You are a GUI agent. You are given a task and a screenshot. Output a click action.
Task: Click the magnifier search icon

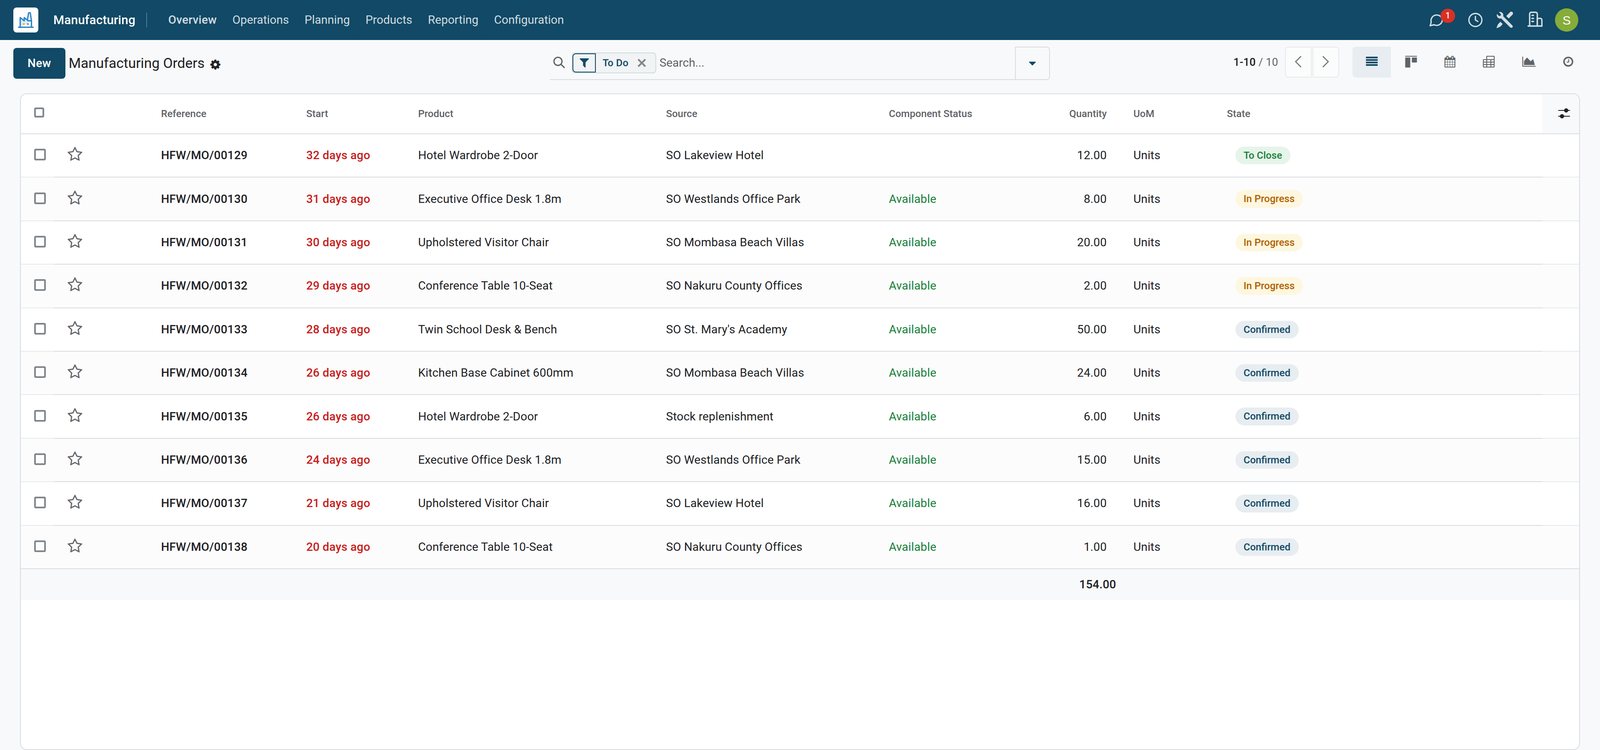[559, 62]
